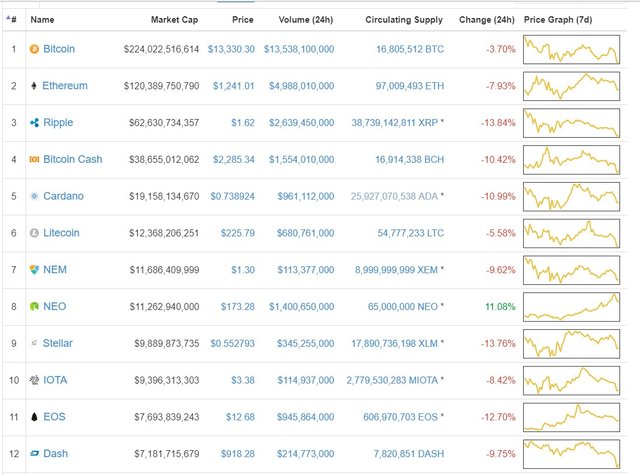Click supply 16,805,512 BTC

coord(410,49)
